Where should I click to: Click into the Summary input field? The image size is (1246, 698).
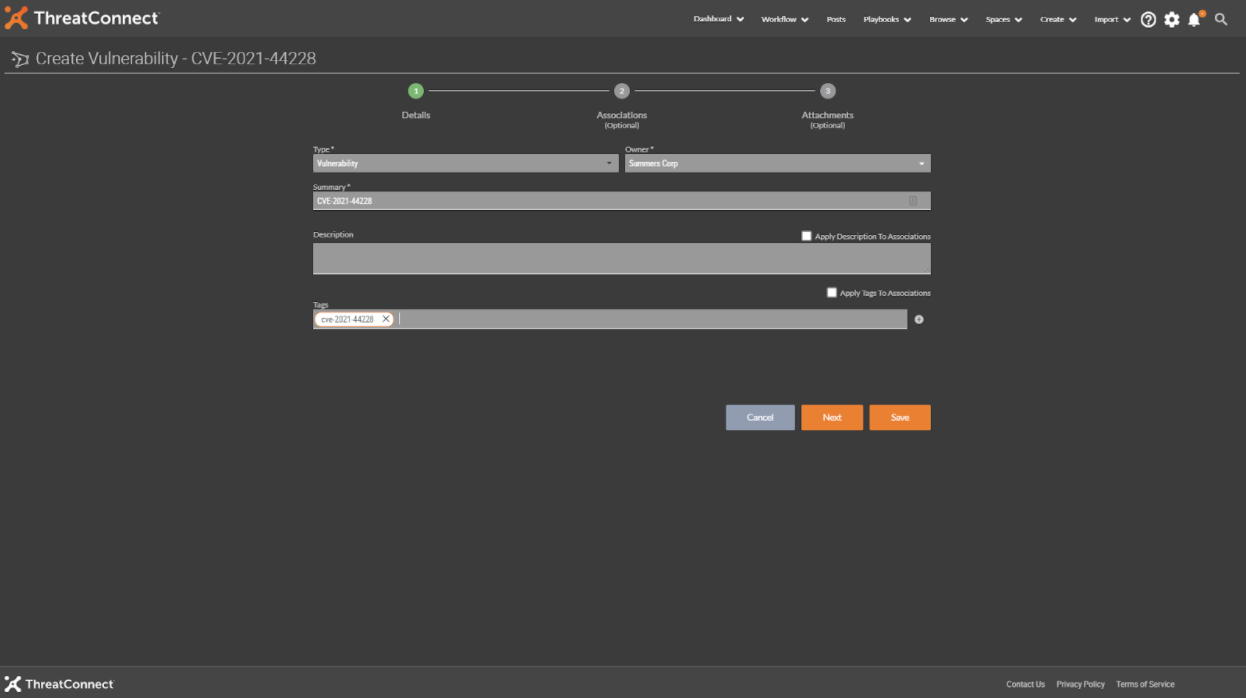(622, 201)
